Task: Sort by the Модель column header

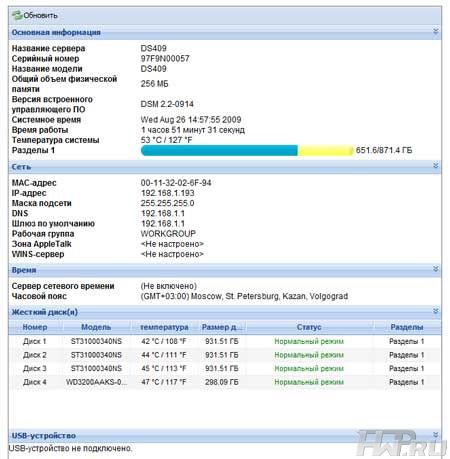Action: pyautogui.click(x=96, y=327)
